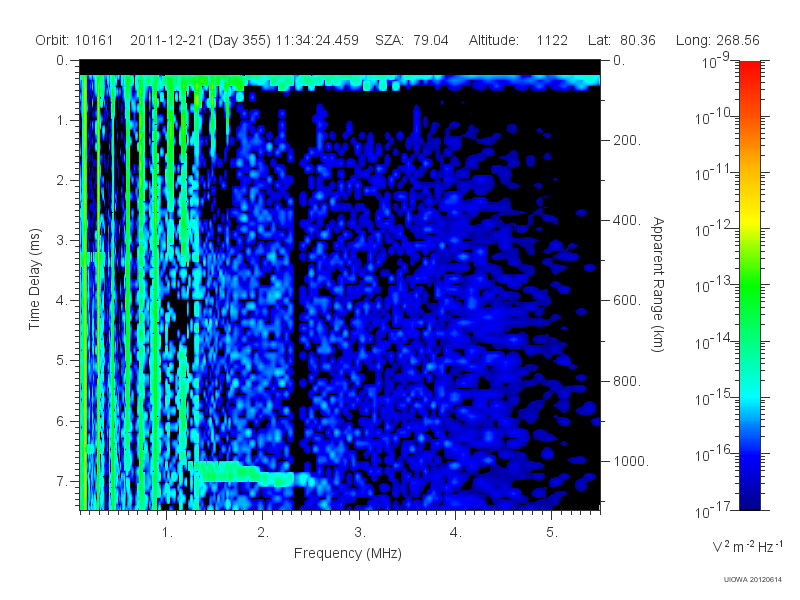Click the Time Delay (ms) axis label
The image size is (800, 600).
[34, 279]
